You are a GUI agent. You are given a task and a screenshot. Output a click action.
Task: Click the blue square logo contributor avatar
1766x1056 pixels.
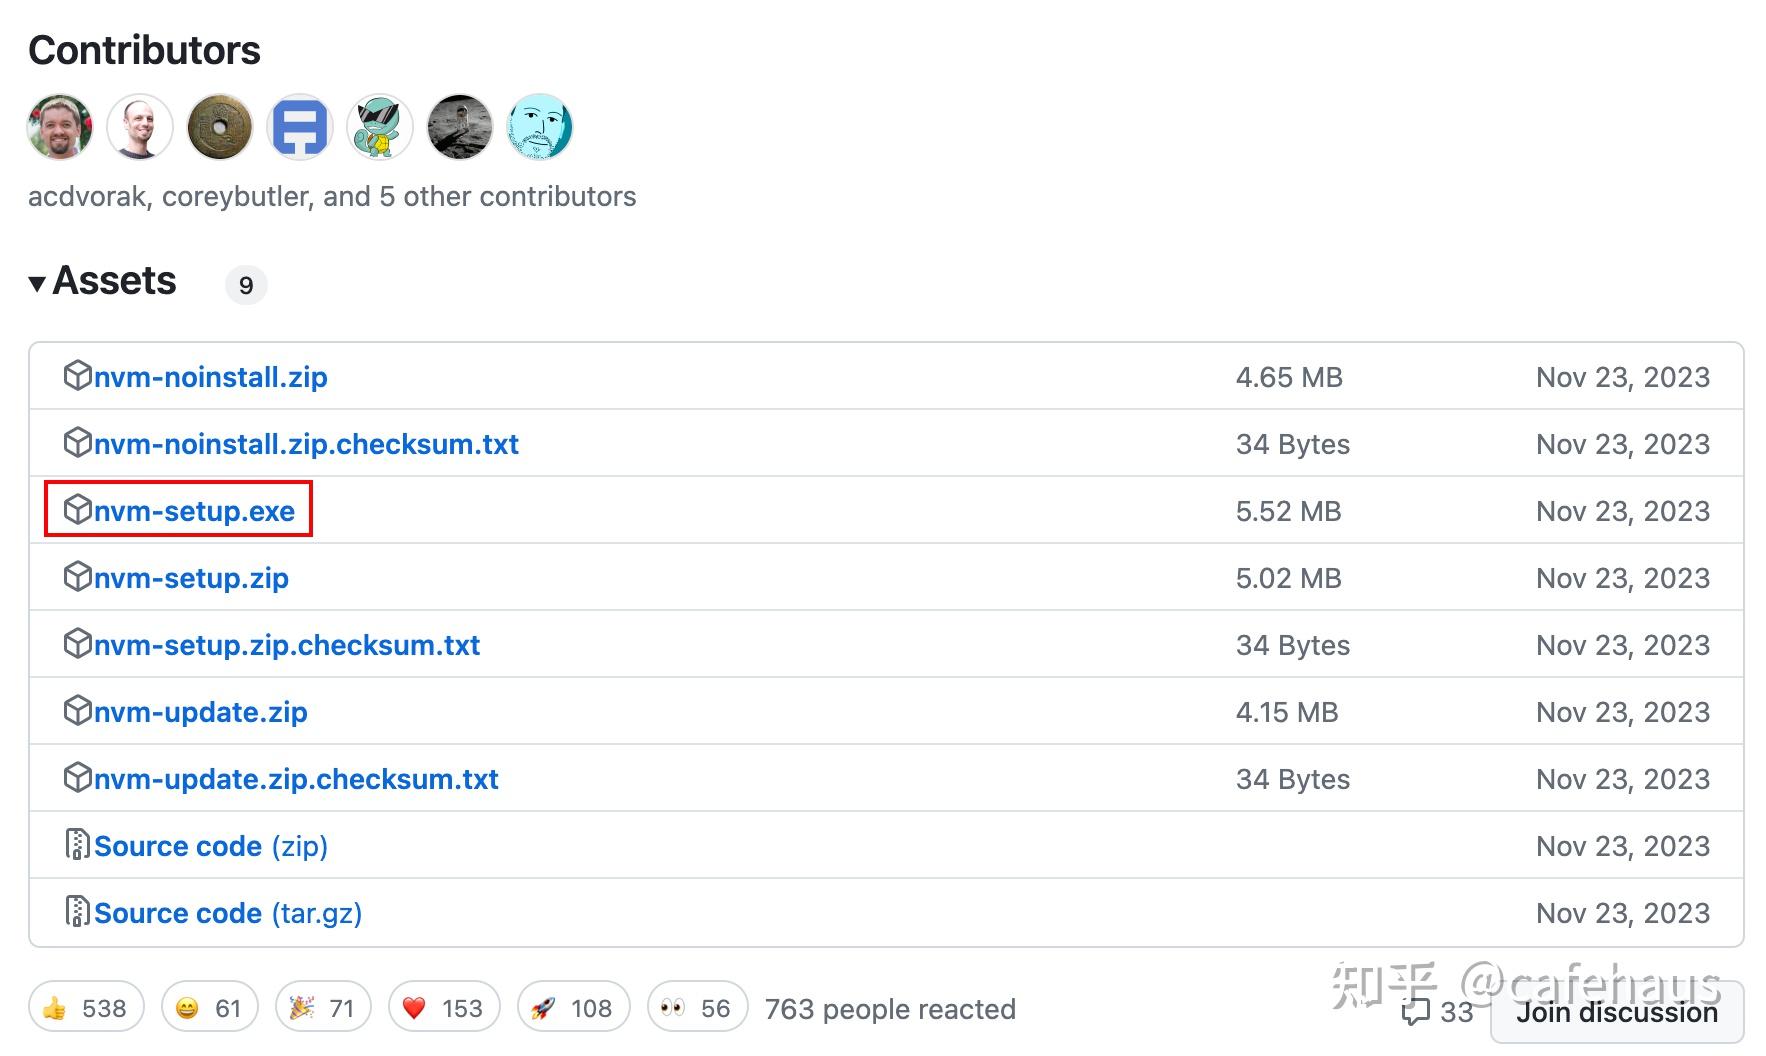[299, 127]
